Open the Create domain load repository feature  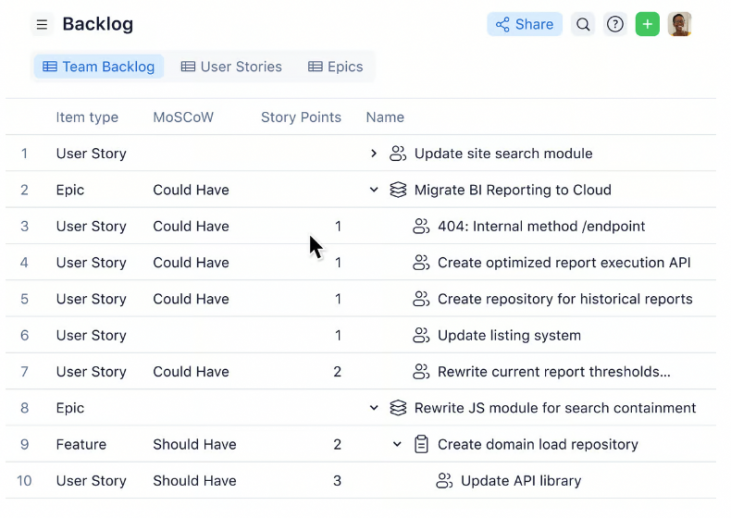pyautogui.click(x=538, y=444)
